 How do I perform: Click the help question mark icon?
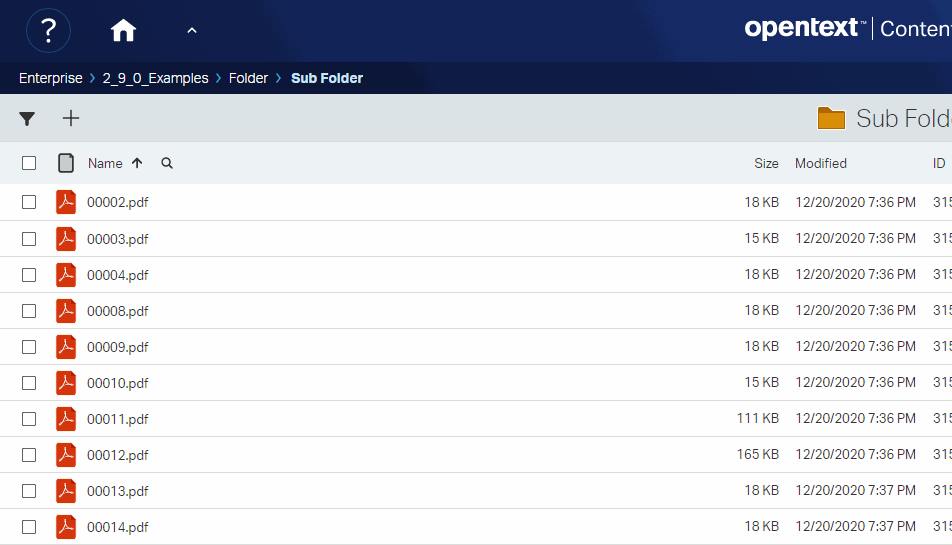coord(48,31)
